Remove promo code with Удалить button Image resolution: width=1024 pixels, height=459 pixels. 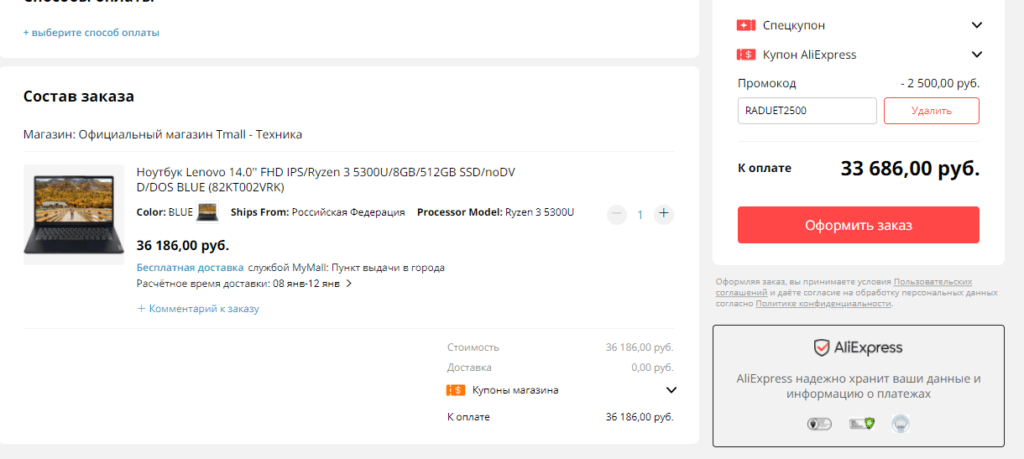coord(931,111)
